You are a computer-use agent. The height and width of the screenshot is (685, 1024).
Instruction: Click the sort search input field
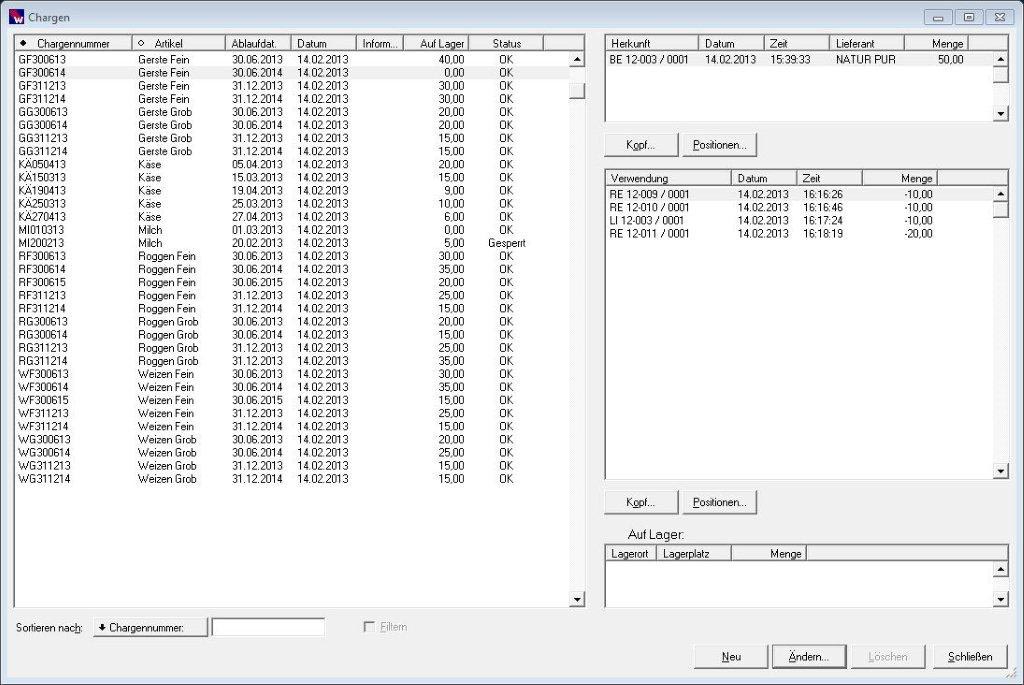(268, 627)
